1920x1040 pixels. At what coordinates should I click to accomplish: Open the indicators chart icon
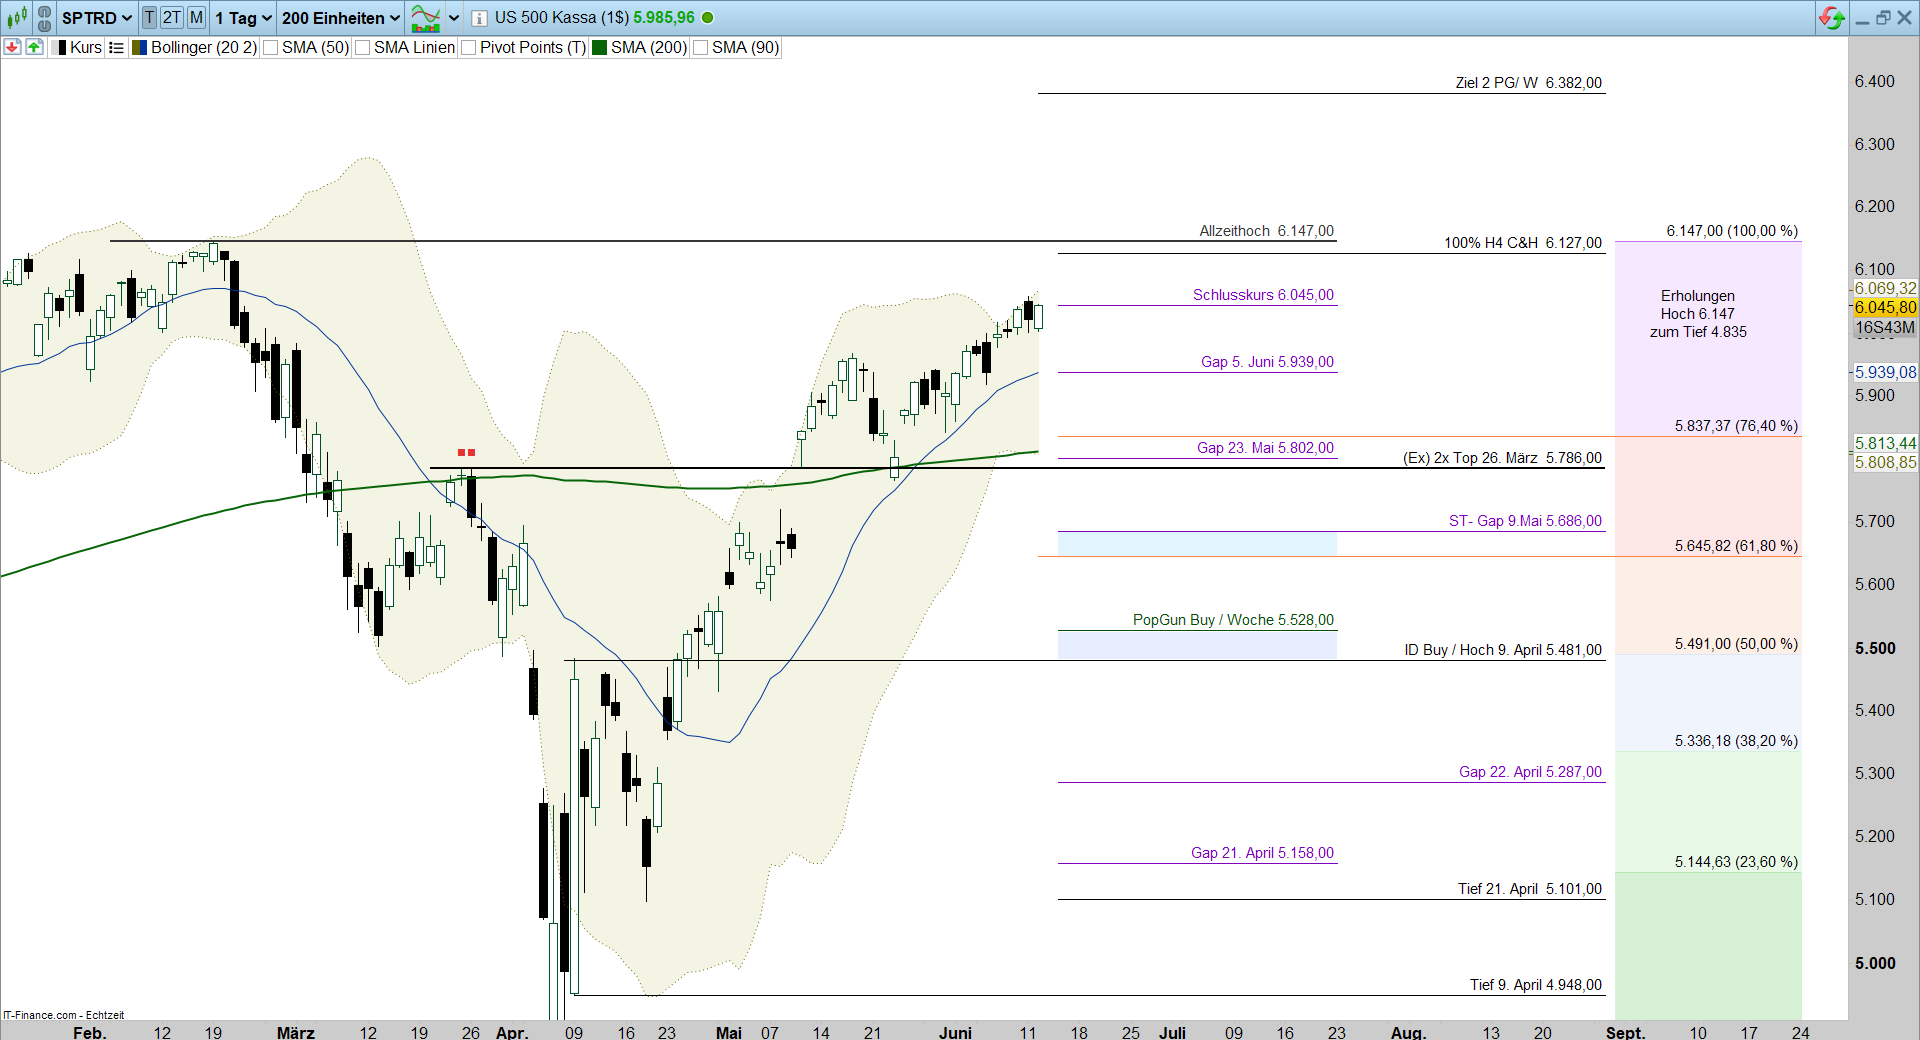coord(426,17)
